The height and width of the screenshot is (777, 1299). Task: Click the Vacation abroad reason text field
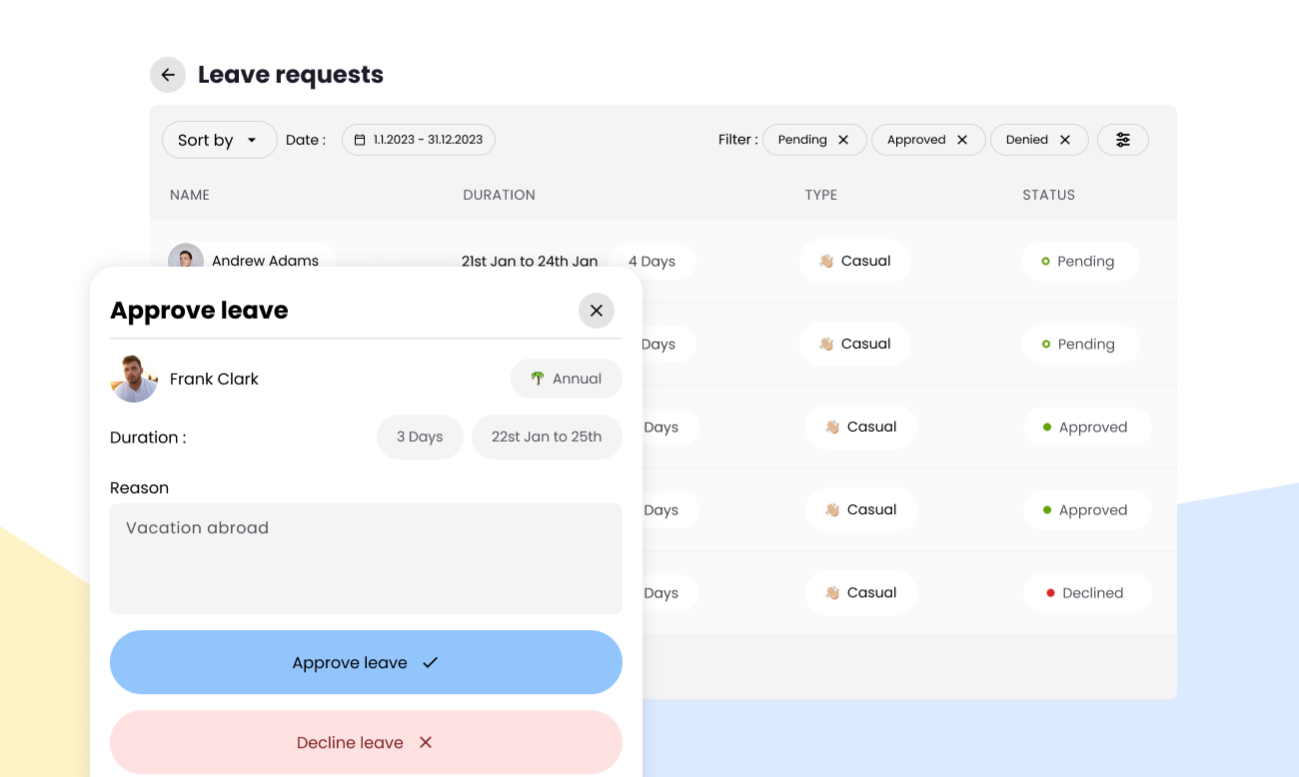coord(366,557)
